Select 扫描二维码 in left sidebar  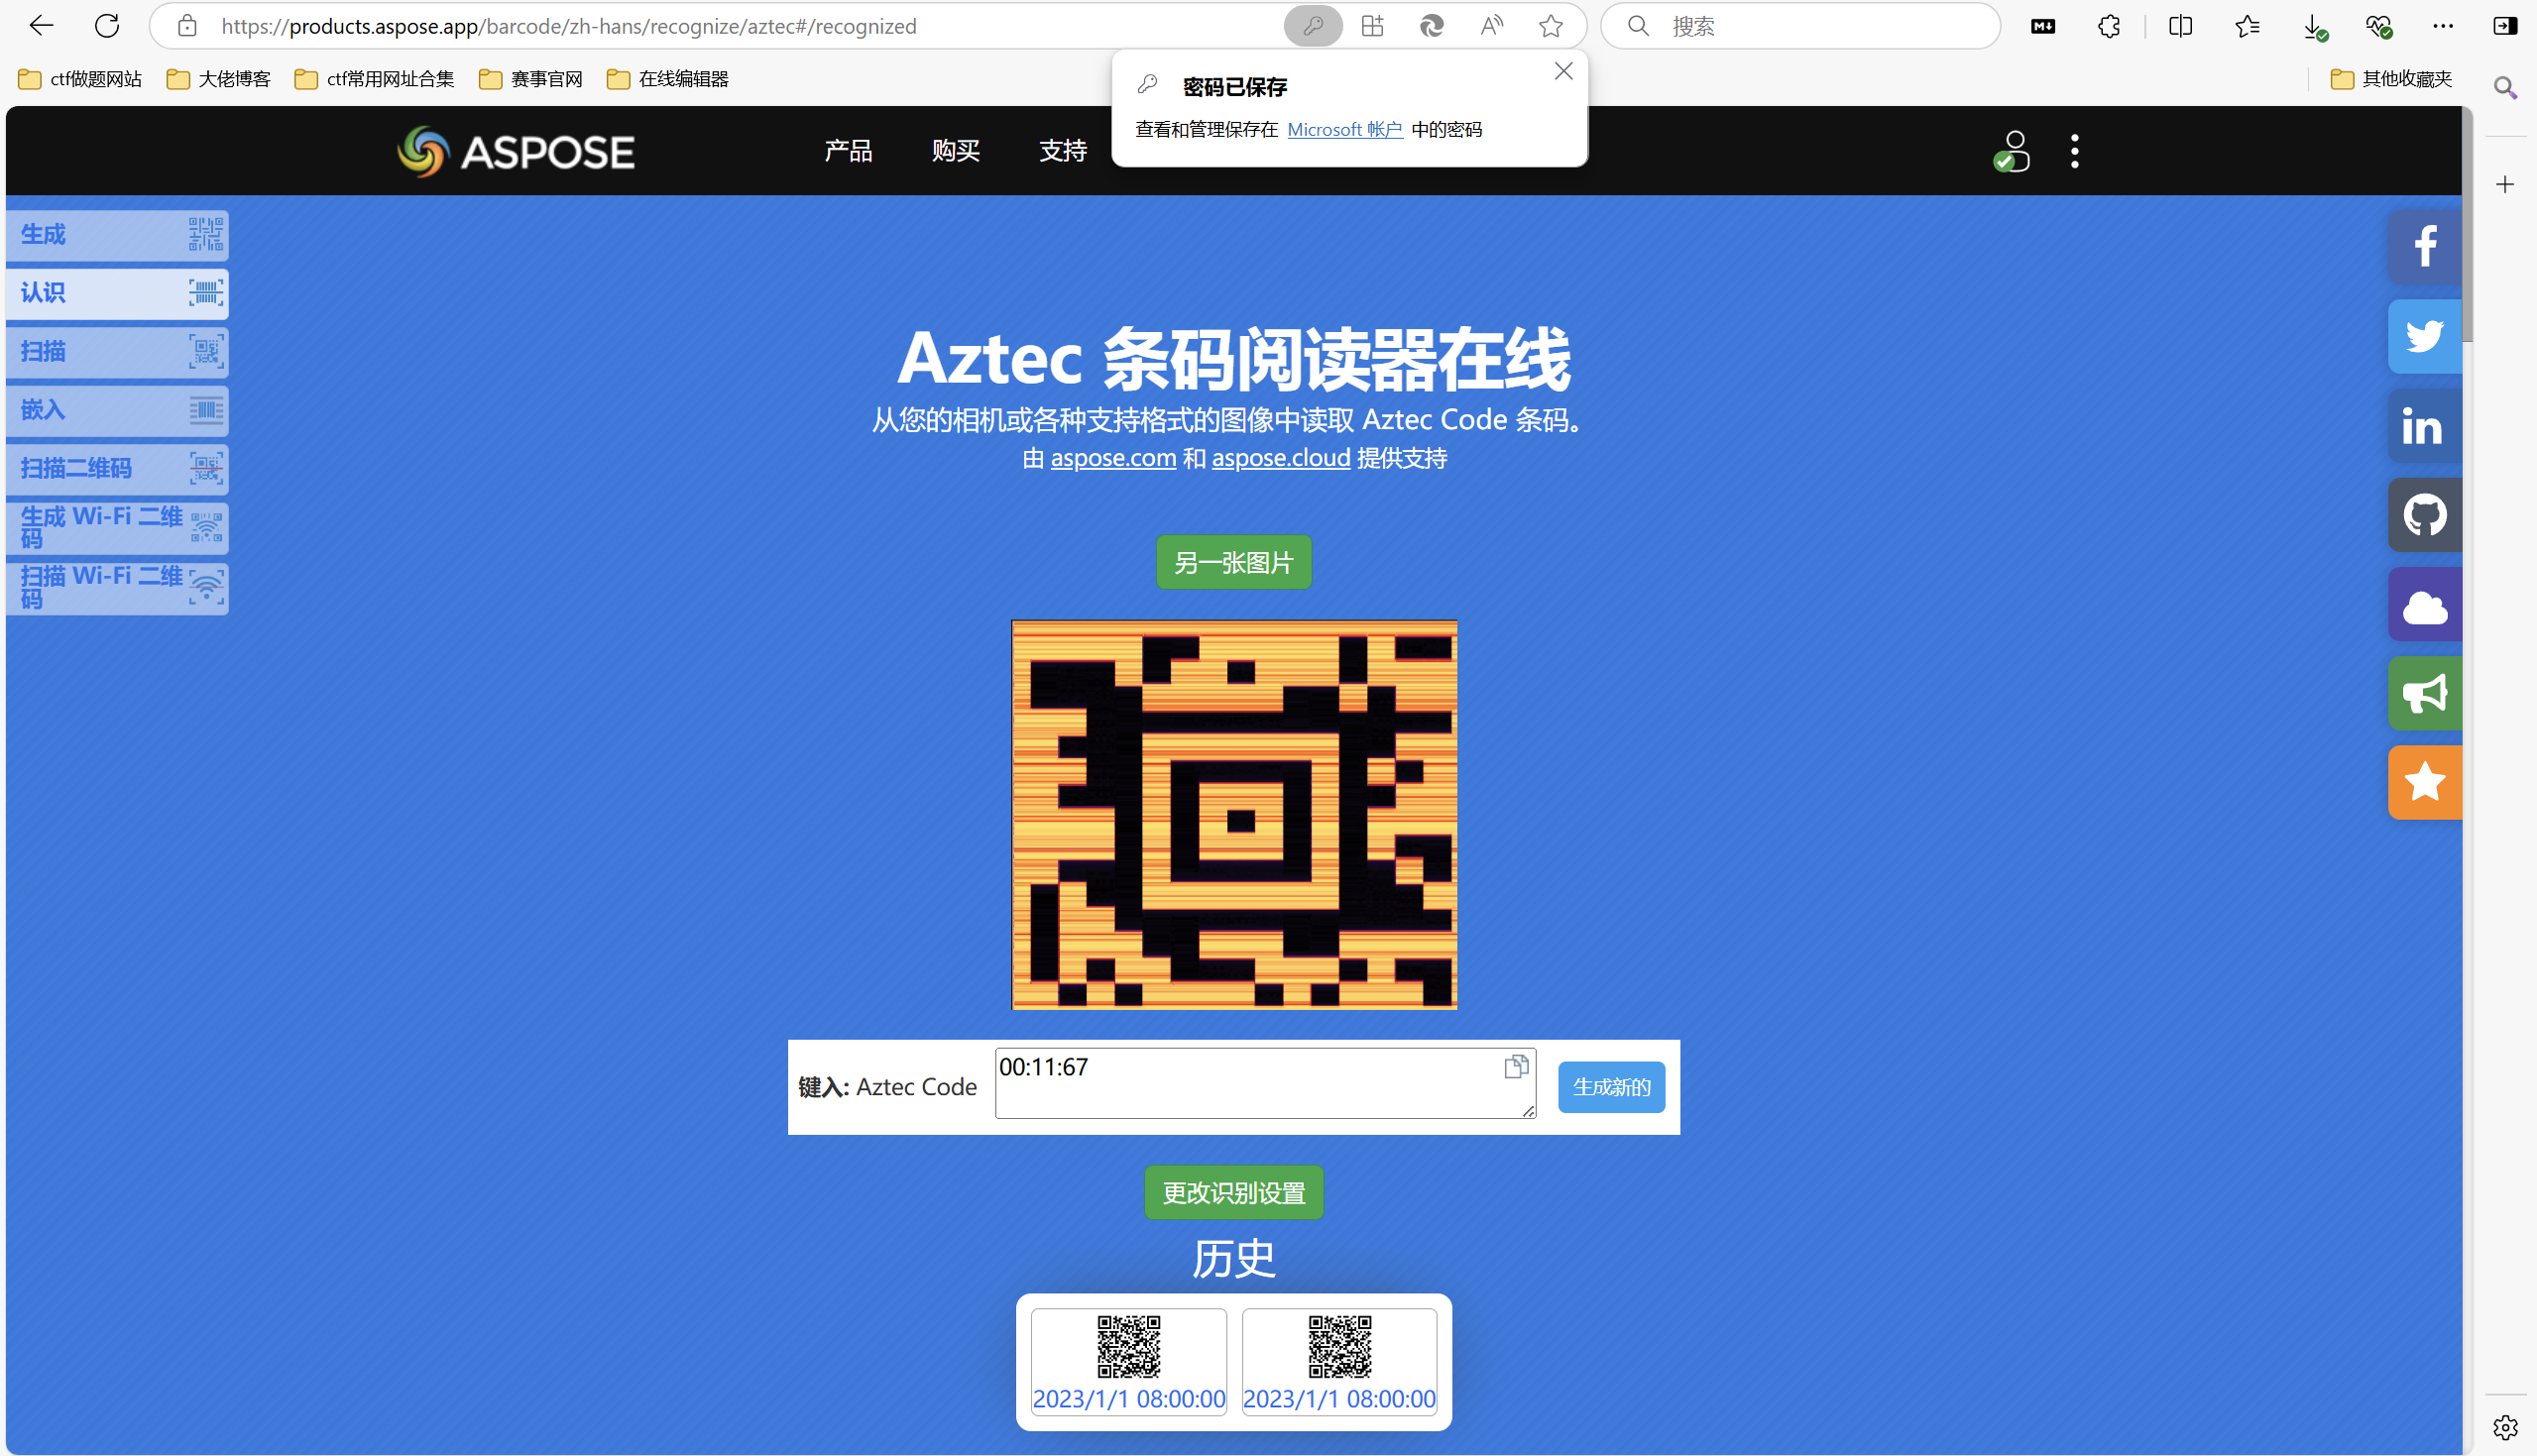point(117,469)
